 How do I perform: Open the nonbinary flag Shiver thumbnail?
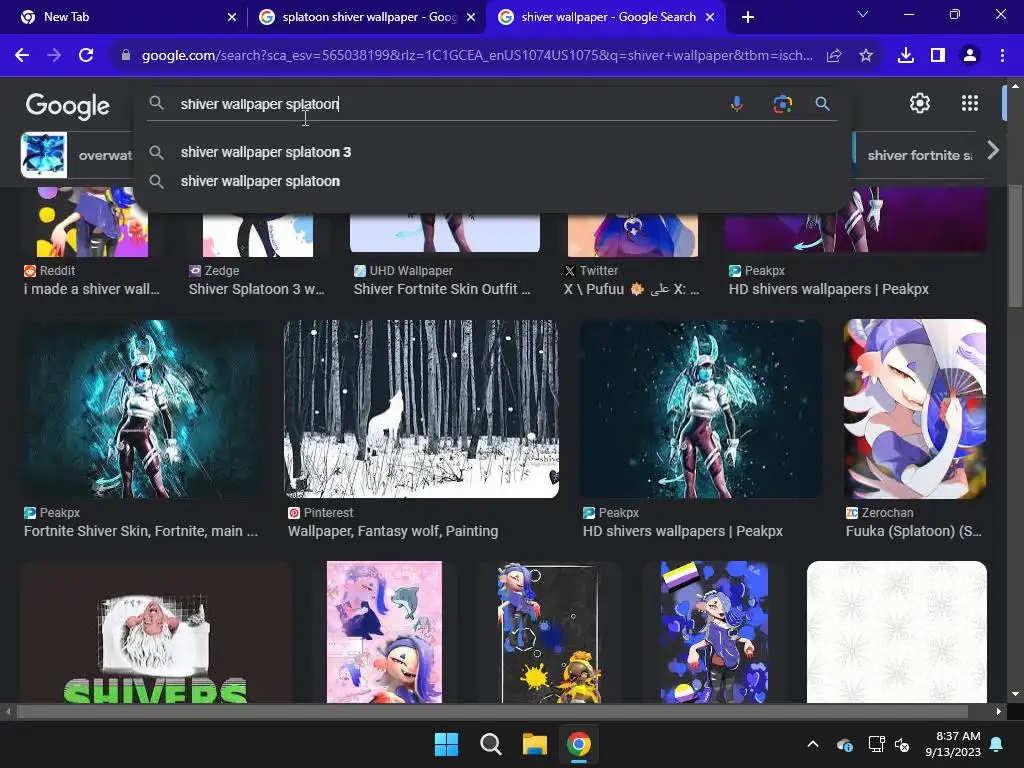coord(714,632)
